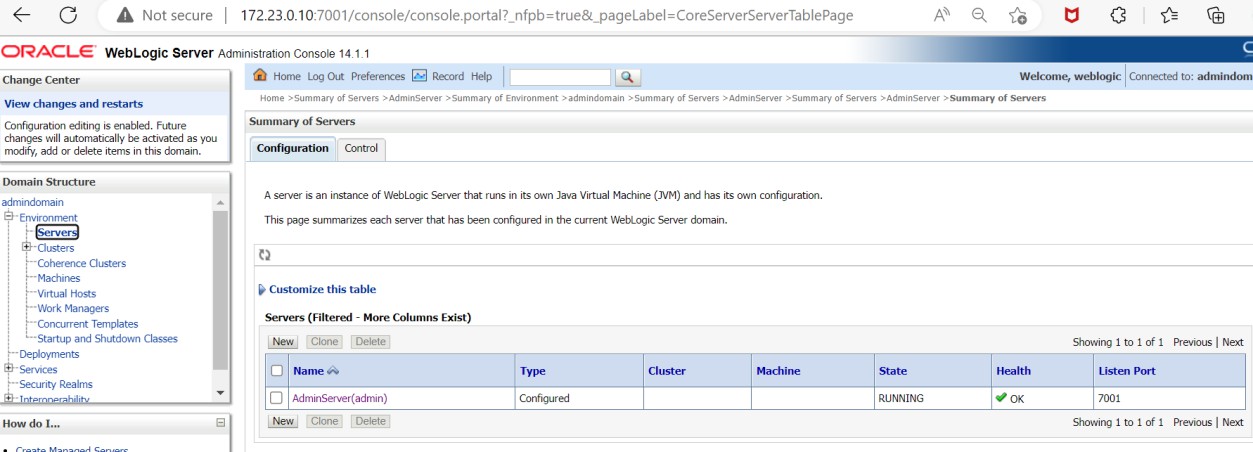Viewport: 1253px width, 452px height.
Task: Open browser extensions puzzle icon
Action: 1119,15
